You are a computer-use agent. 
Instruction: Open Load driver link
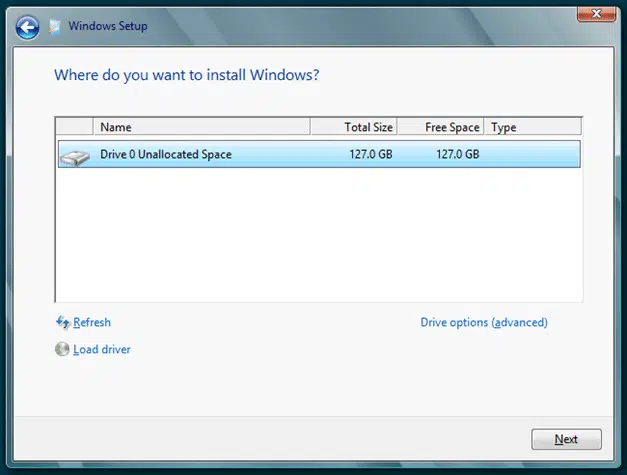click(102, 349)
